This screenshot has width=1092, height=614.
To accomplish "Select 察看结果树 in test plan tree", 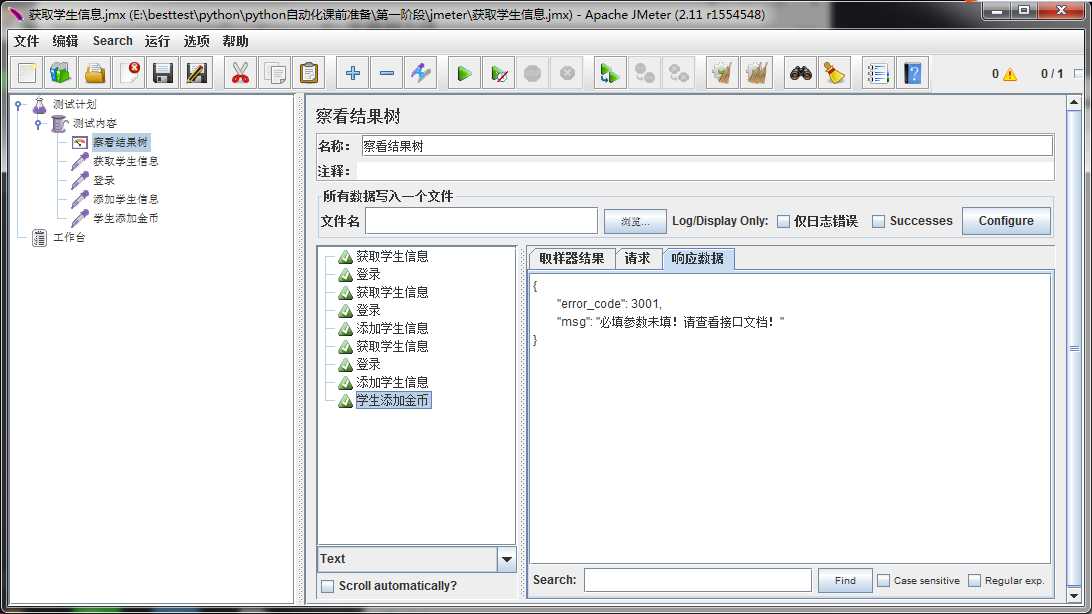I will pos(120,142).
